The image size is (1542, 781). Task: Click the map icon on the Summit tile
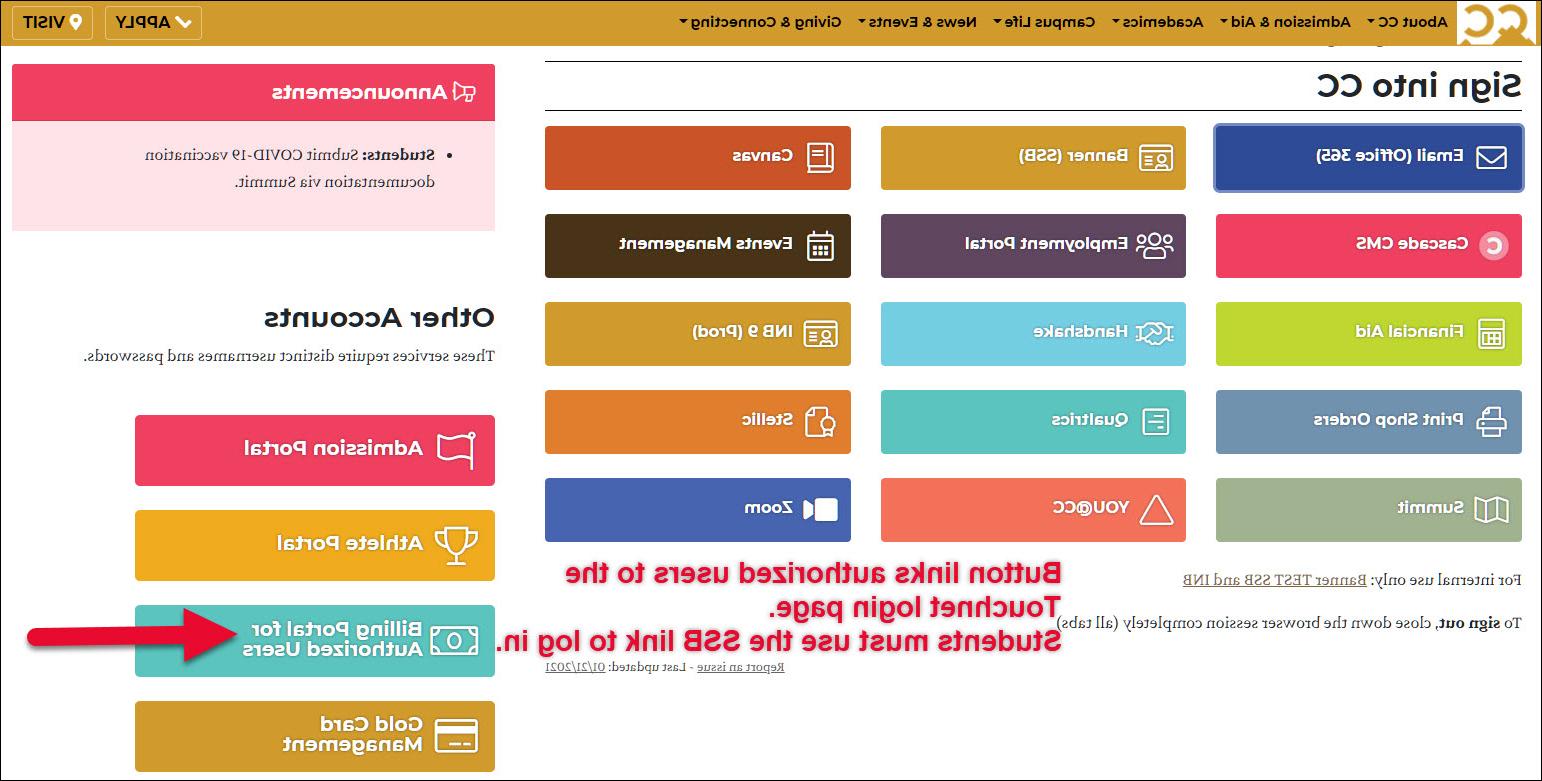(x=1491, y=509)
